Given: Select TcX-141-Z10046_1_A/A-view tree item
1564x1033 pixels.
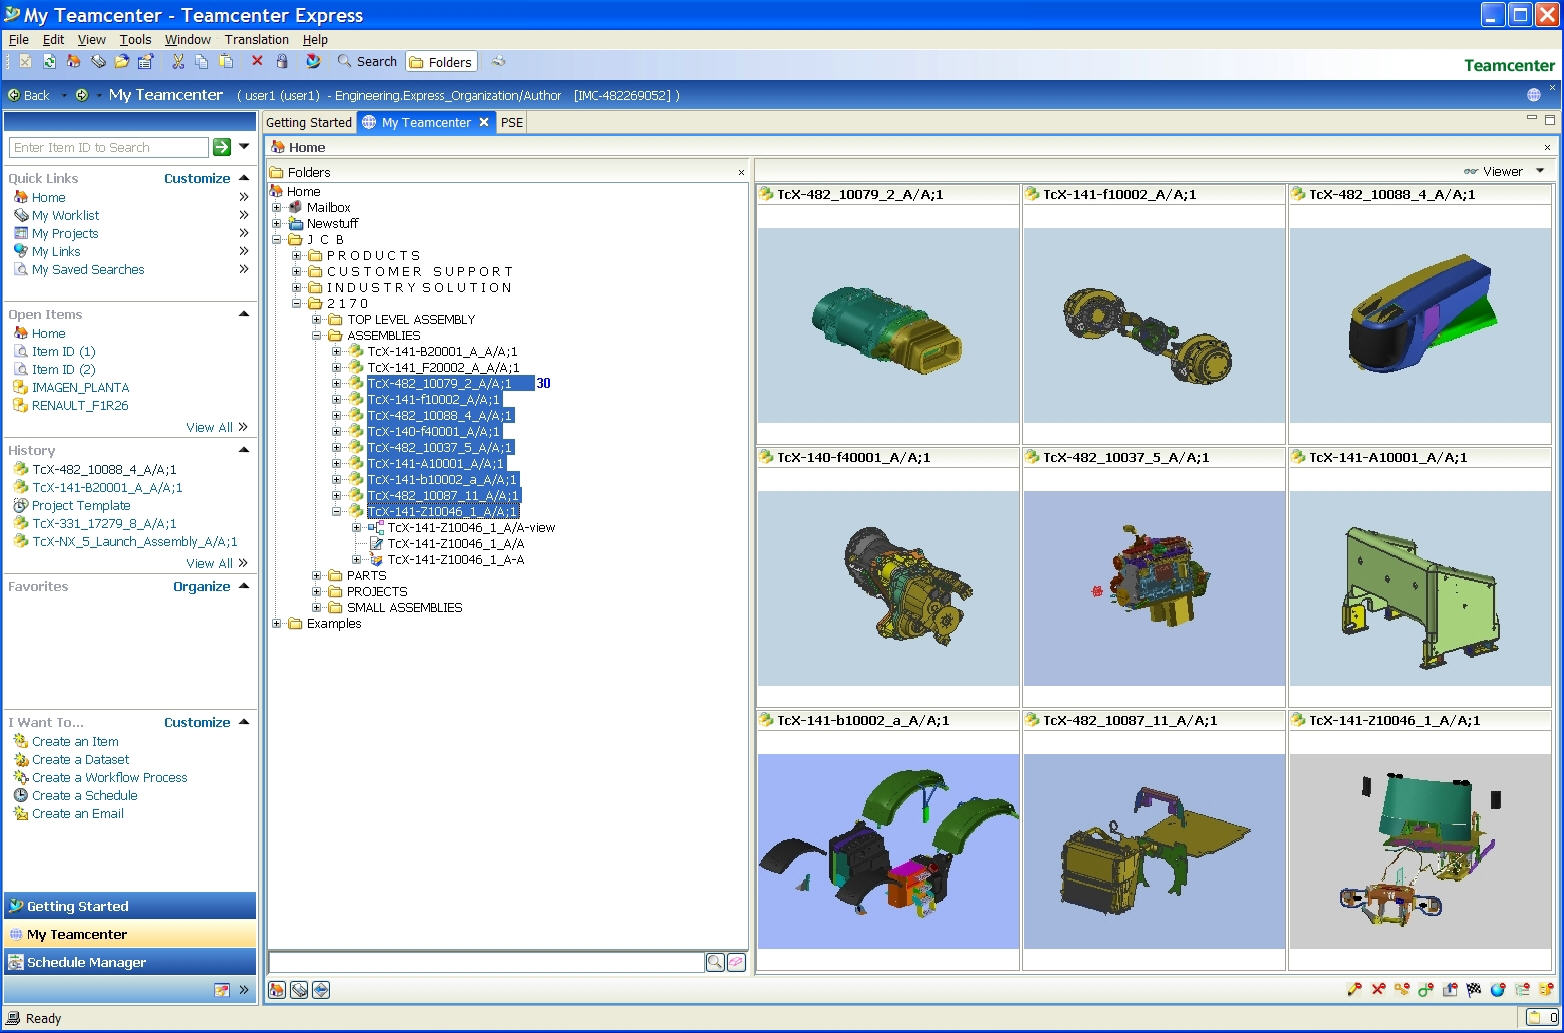Looking at the screenshot, I should pyautogui.click(x=471, y=528).
